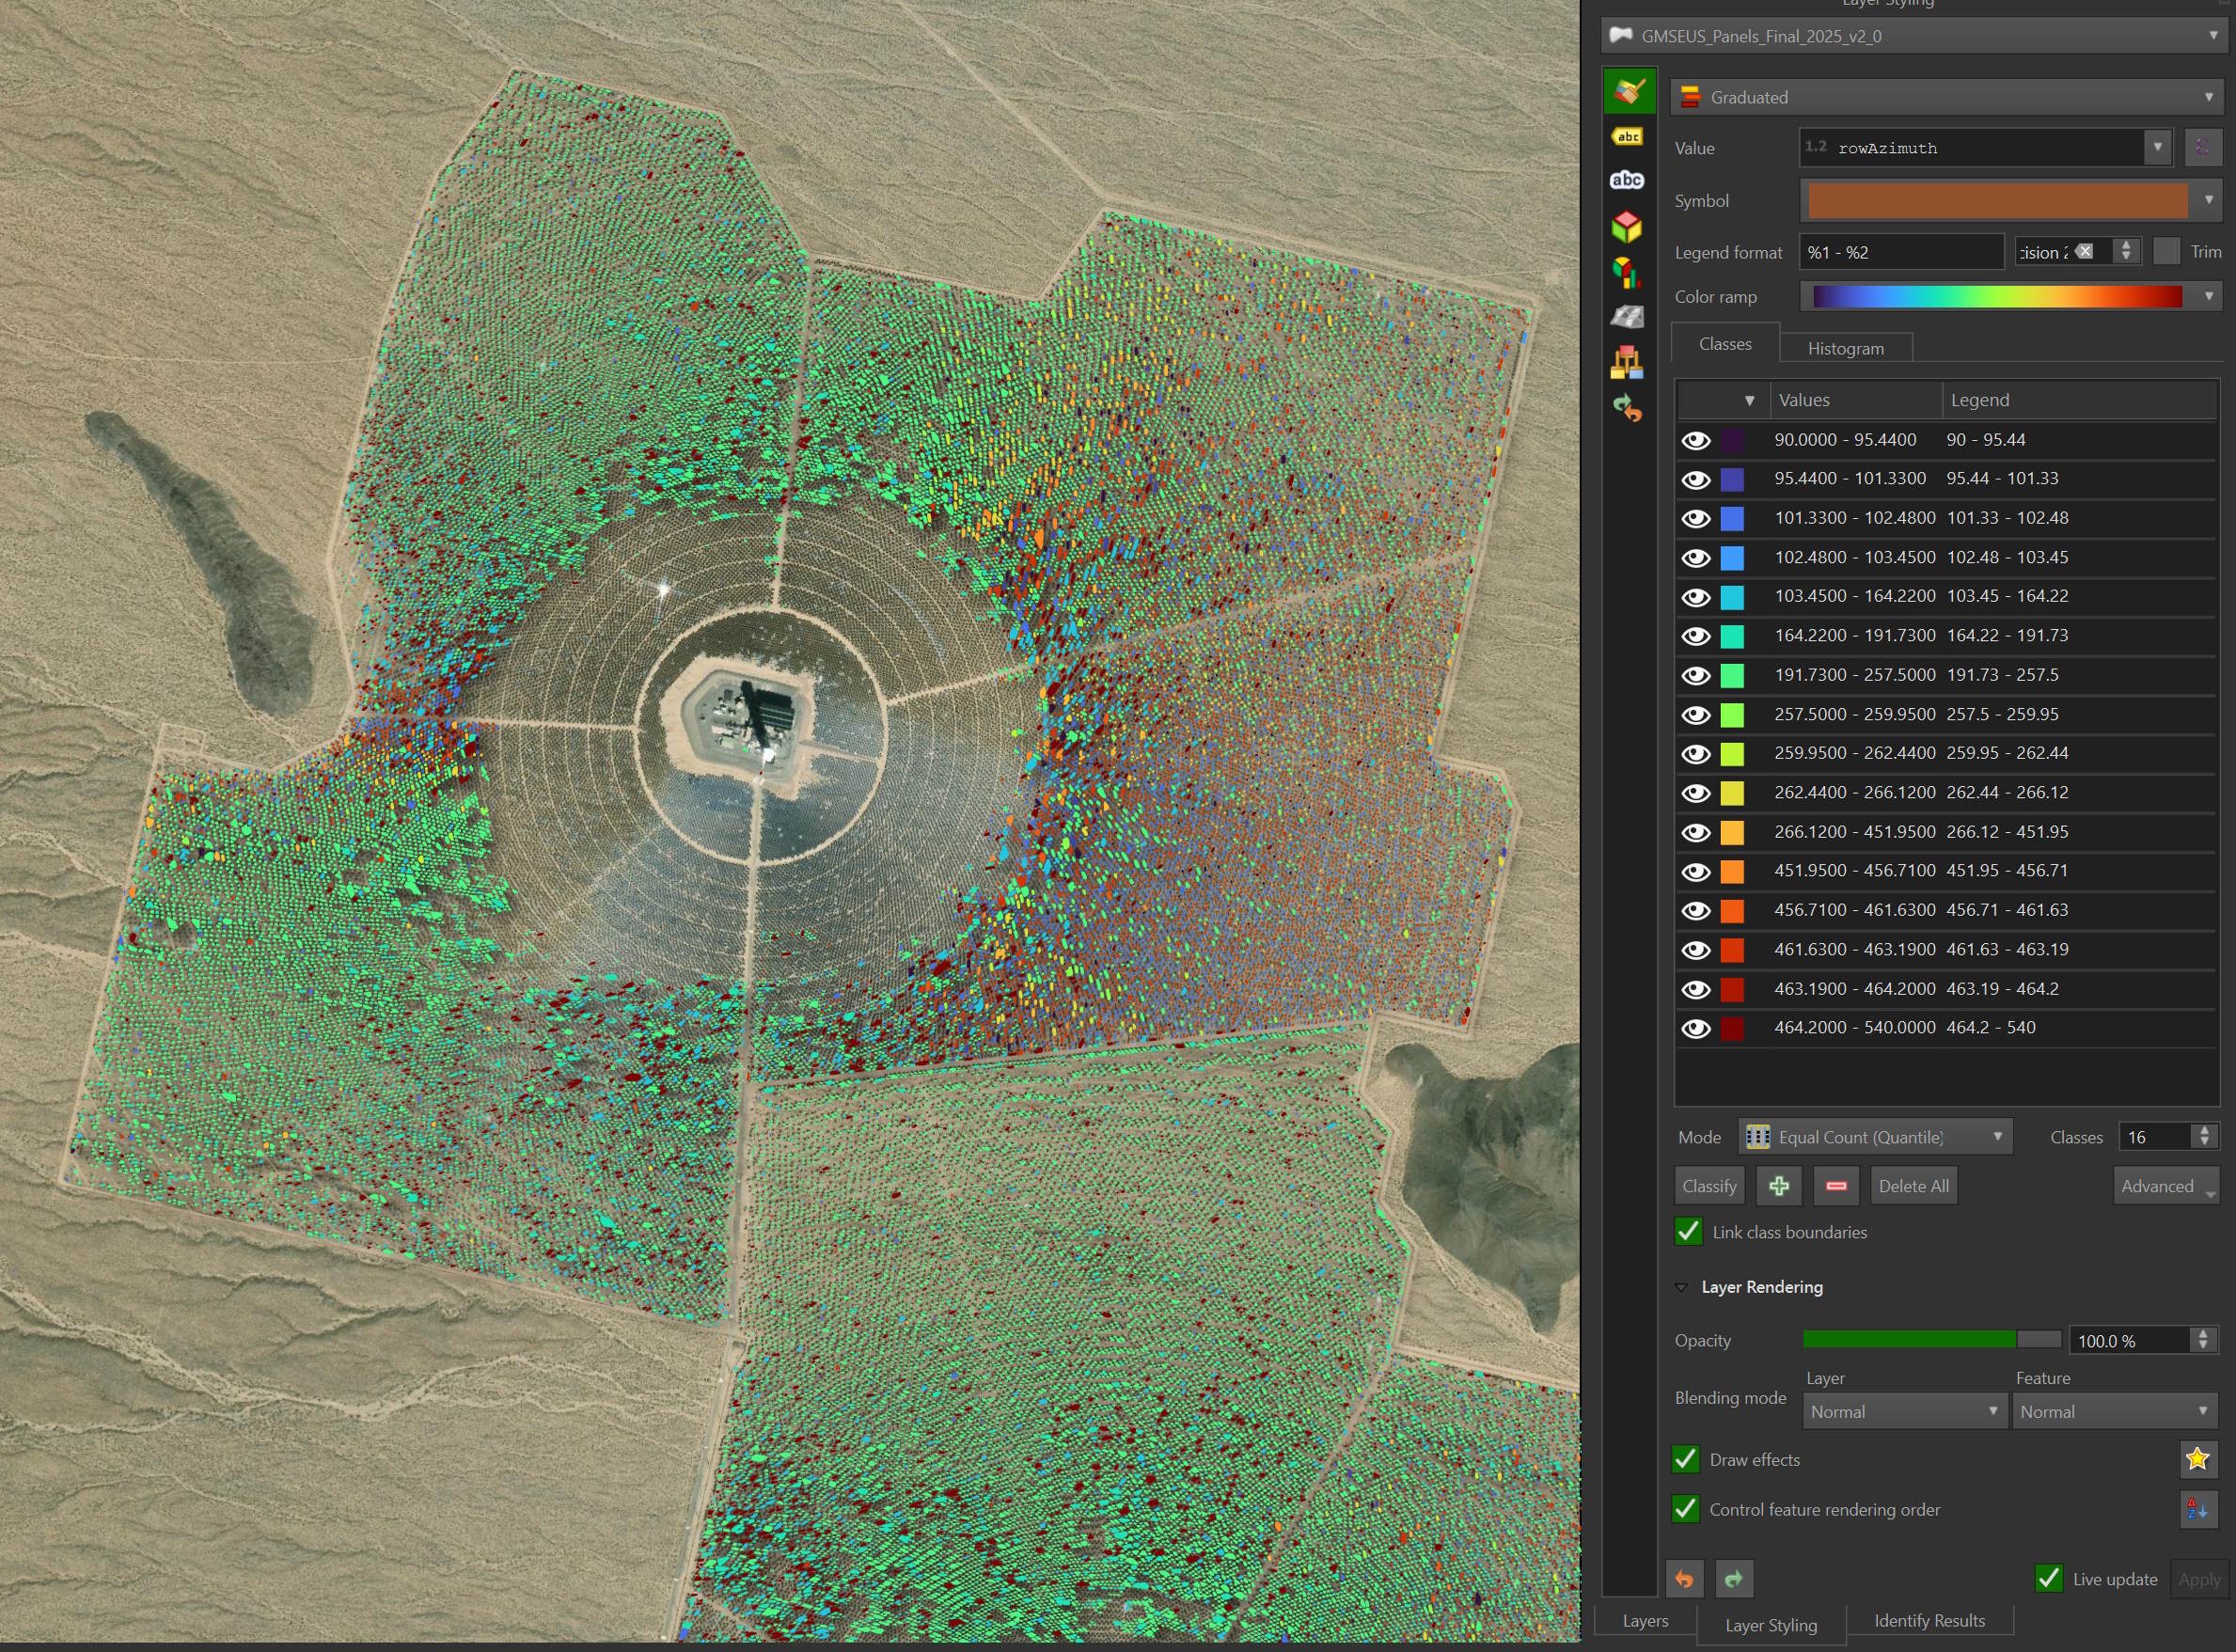Collapse the Layer Rendering section
The image size is (2236, 1652).
[x=1682, y=1287]
